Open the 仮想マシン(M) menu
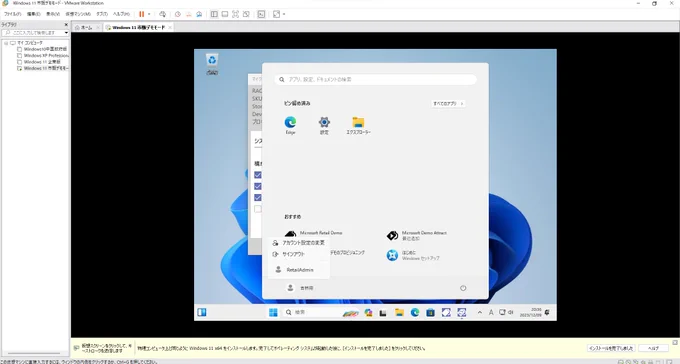680x364 pixels. click(78, 14)
